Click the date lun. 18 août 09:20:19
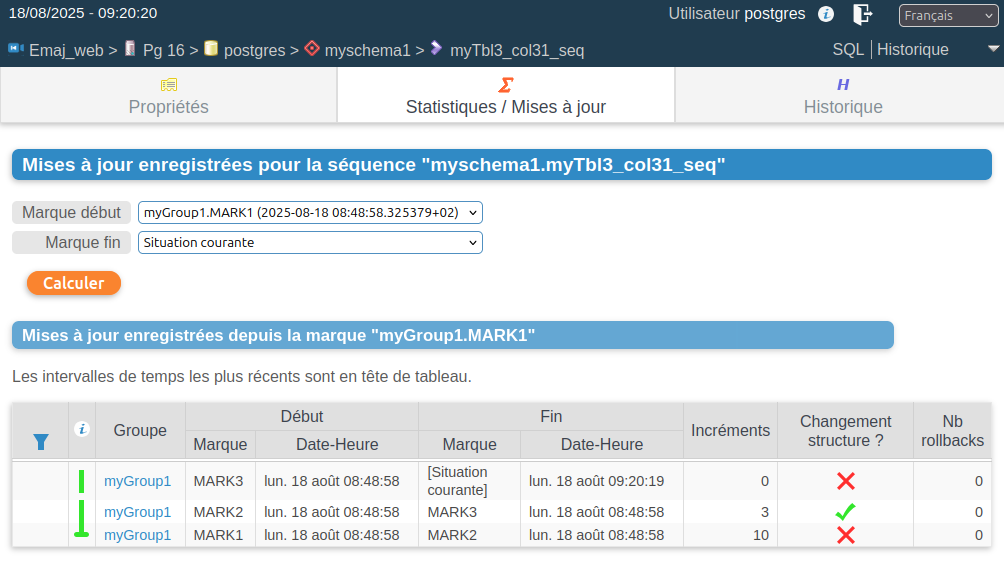Screen dimensions: 1004x580 [596, 481]
